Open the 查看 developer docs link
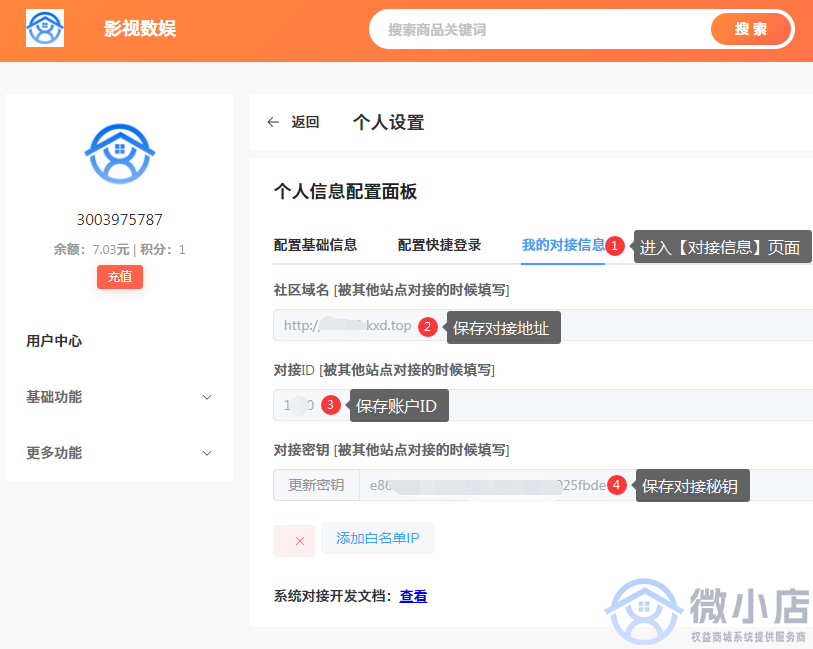This screenshot has height=649, width=813. coord(413,596)
